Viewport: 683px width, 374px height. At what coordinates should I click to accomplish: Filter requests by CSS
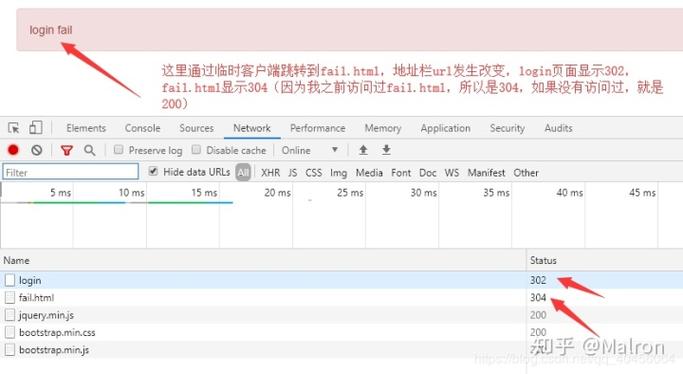pyautogui.click(x=314, y=173)
